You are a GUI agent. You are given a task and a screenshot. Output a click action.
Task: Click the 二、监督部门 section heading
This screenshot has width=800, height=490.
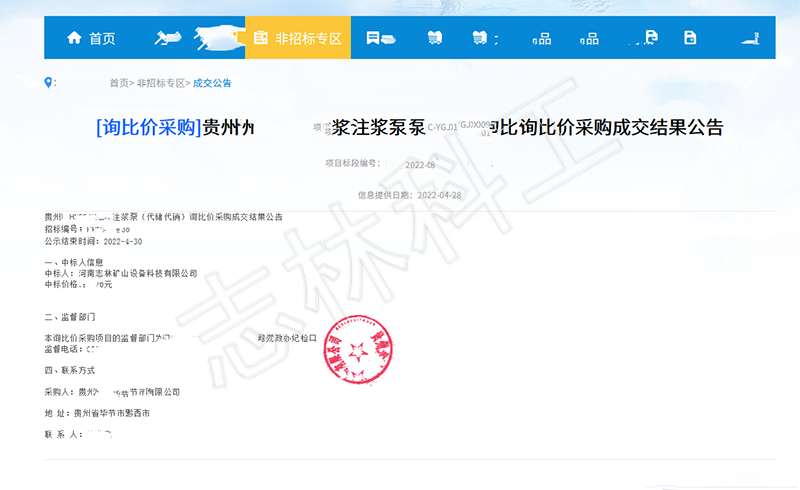(x=70, y=317)
